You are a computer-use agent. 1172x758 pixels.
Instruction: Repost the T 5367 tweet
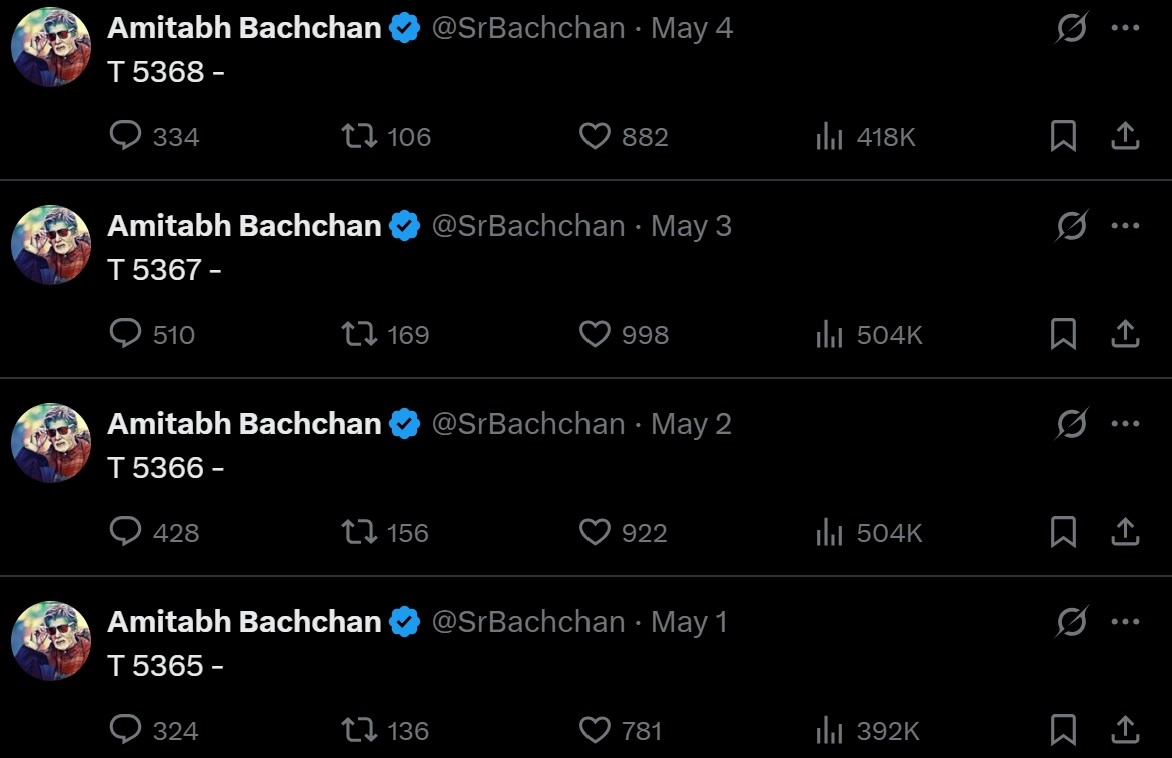tap(359, 334)
